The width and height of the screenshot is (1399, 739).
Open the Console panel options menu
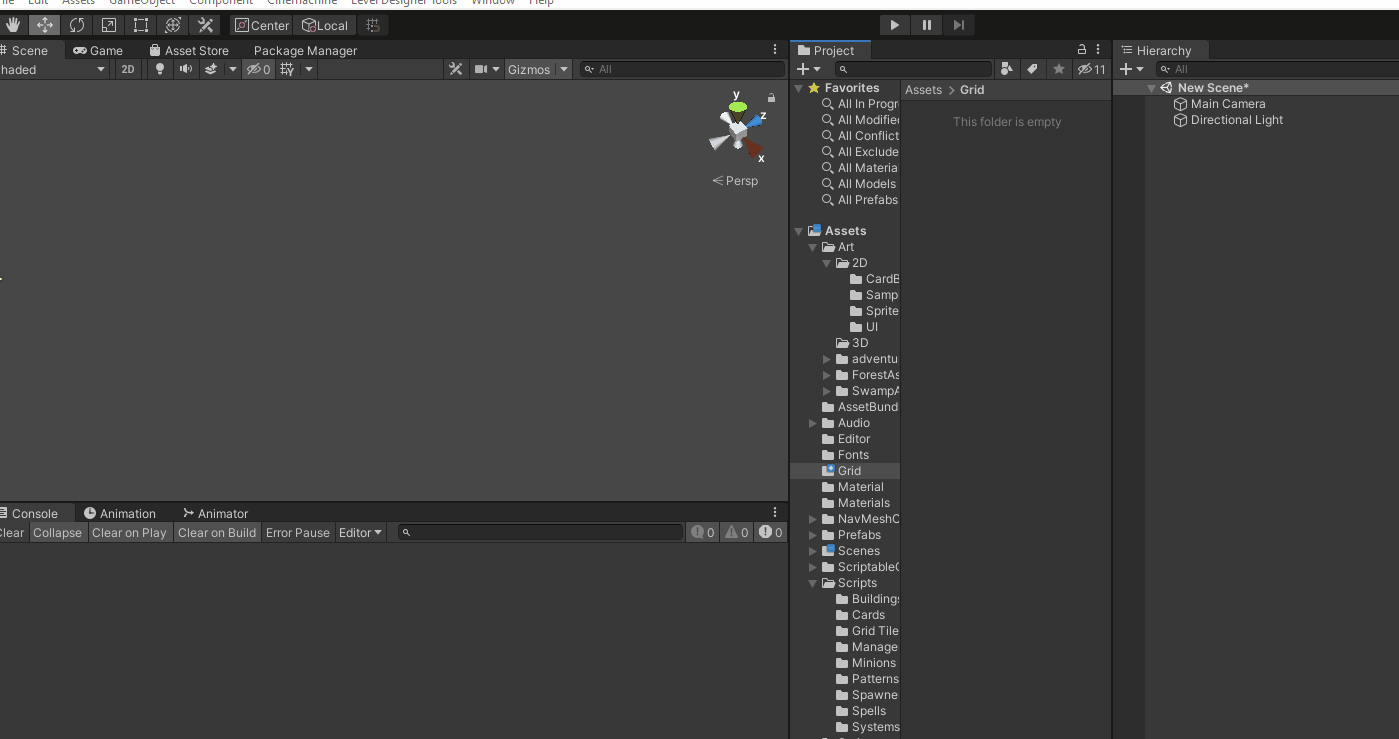[775, 512]
